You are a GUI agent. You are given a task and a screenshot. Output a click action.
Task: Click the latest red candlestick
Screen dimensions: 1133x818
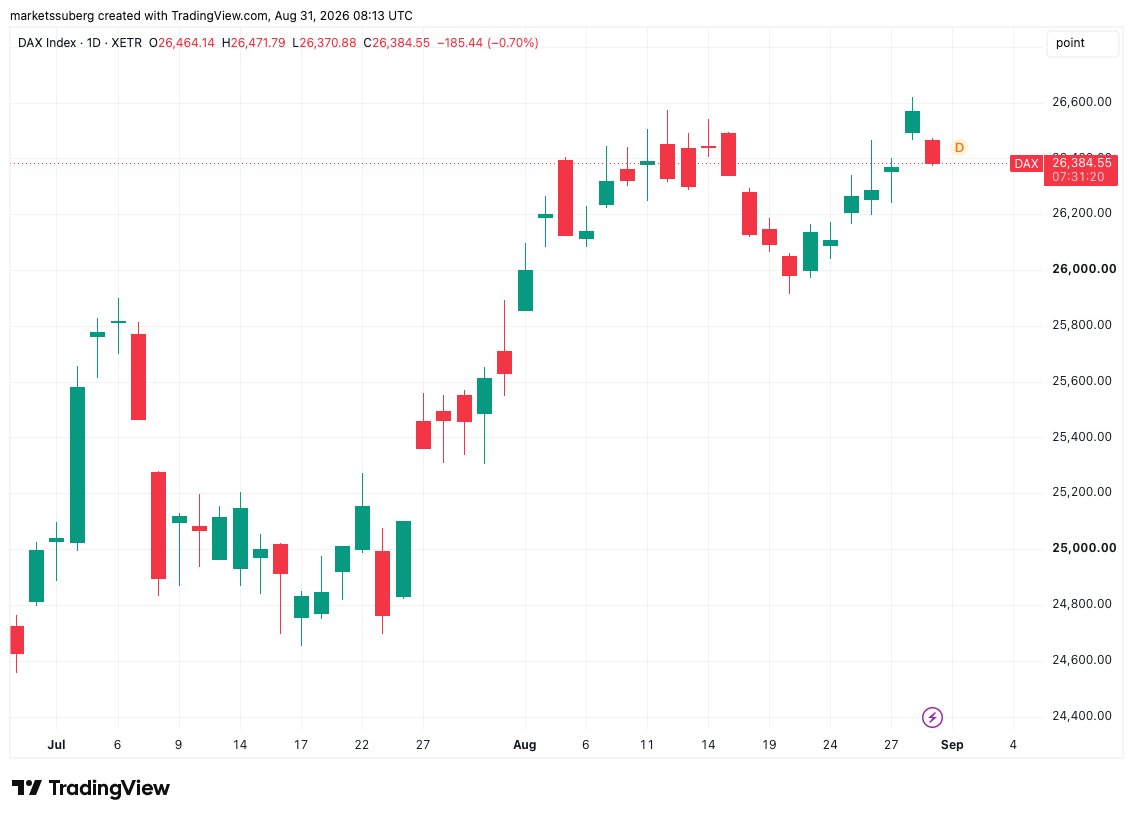[932, 152]
